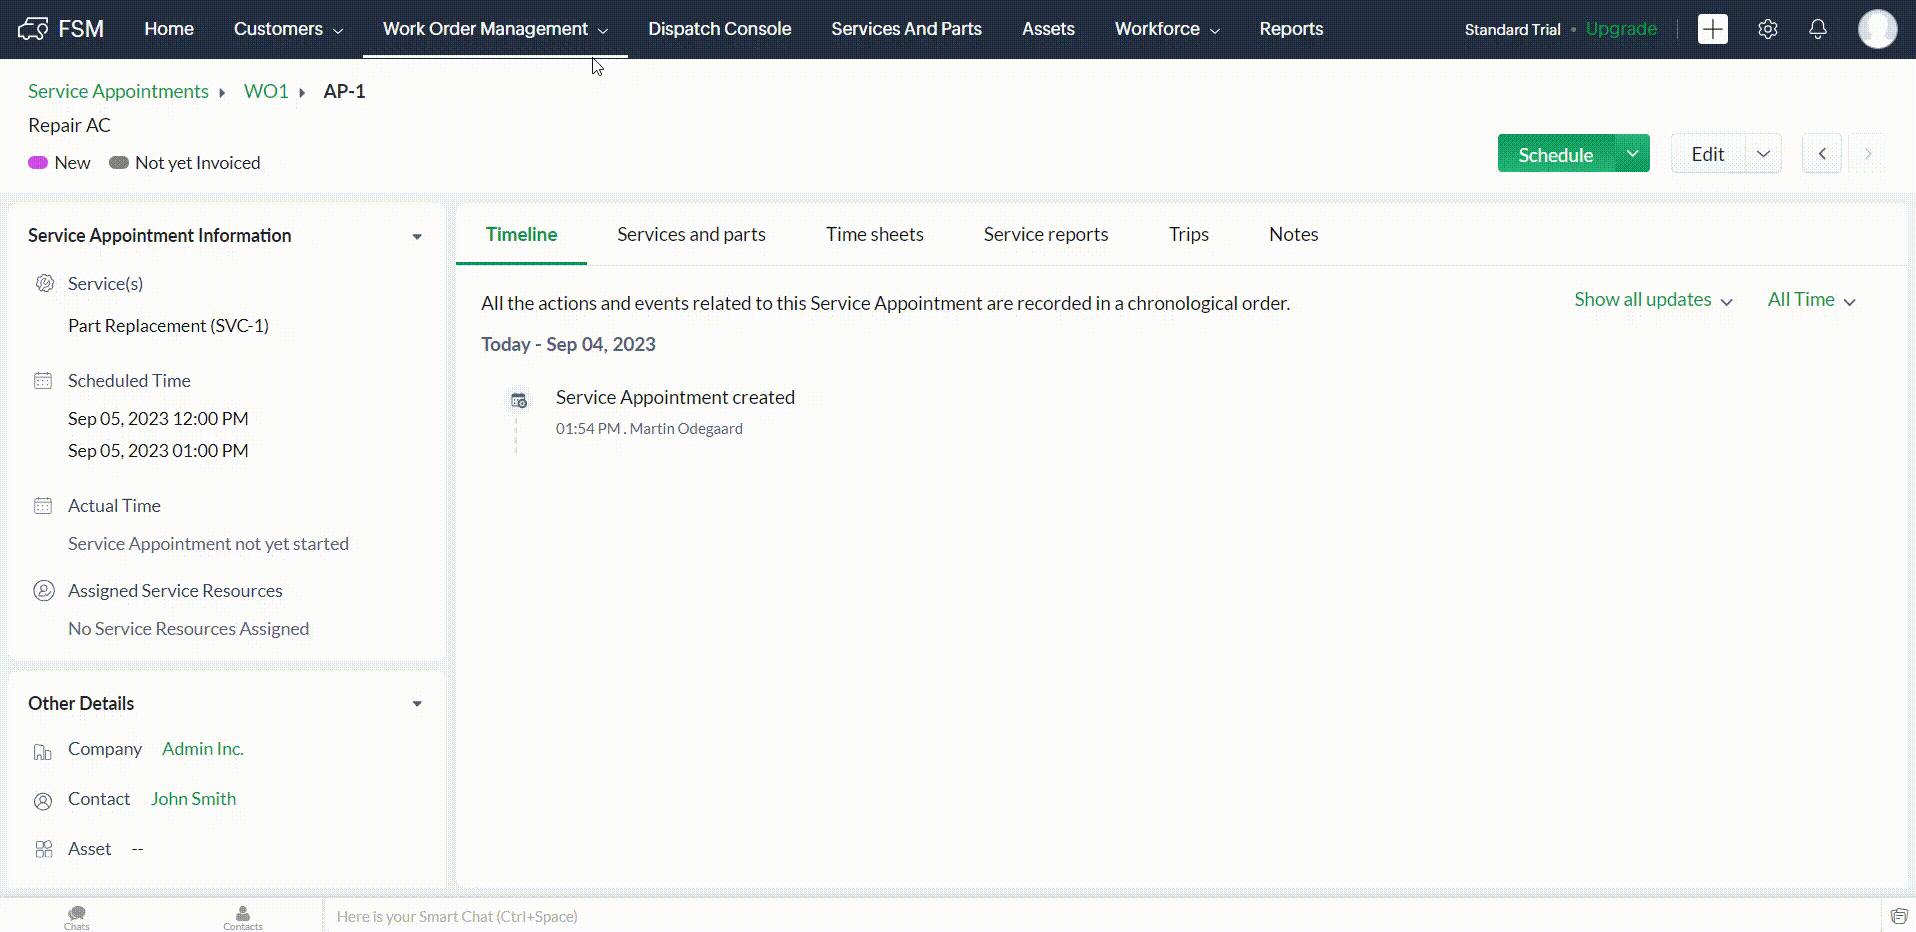Open the Chats icon in bottom bar
This screenshot has height=932, width=1916.
coord(77,916)
